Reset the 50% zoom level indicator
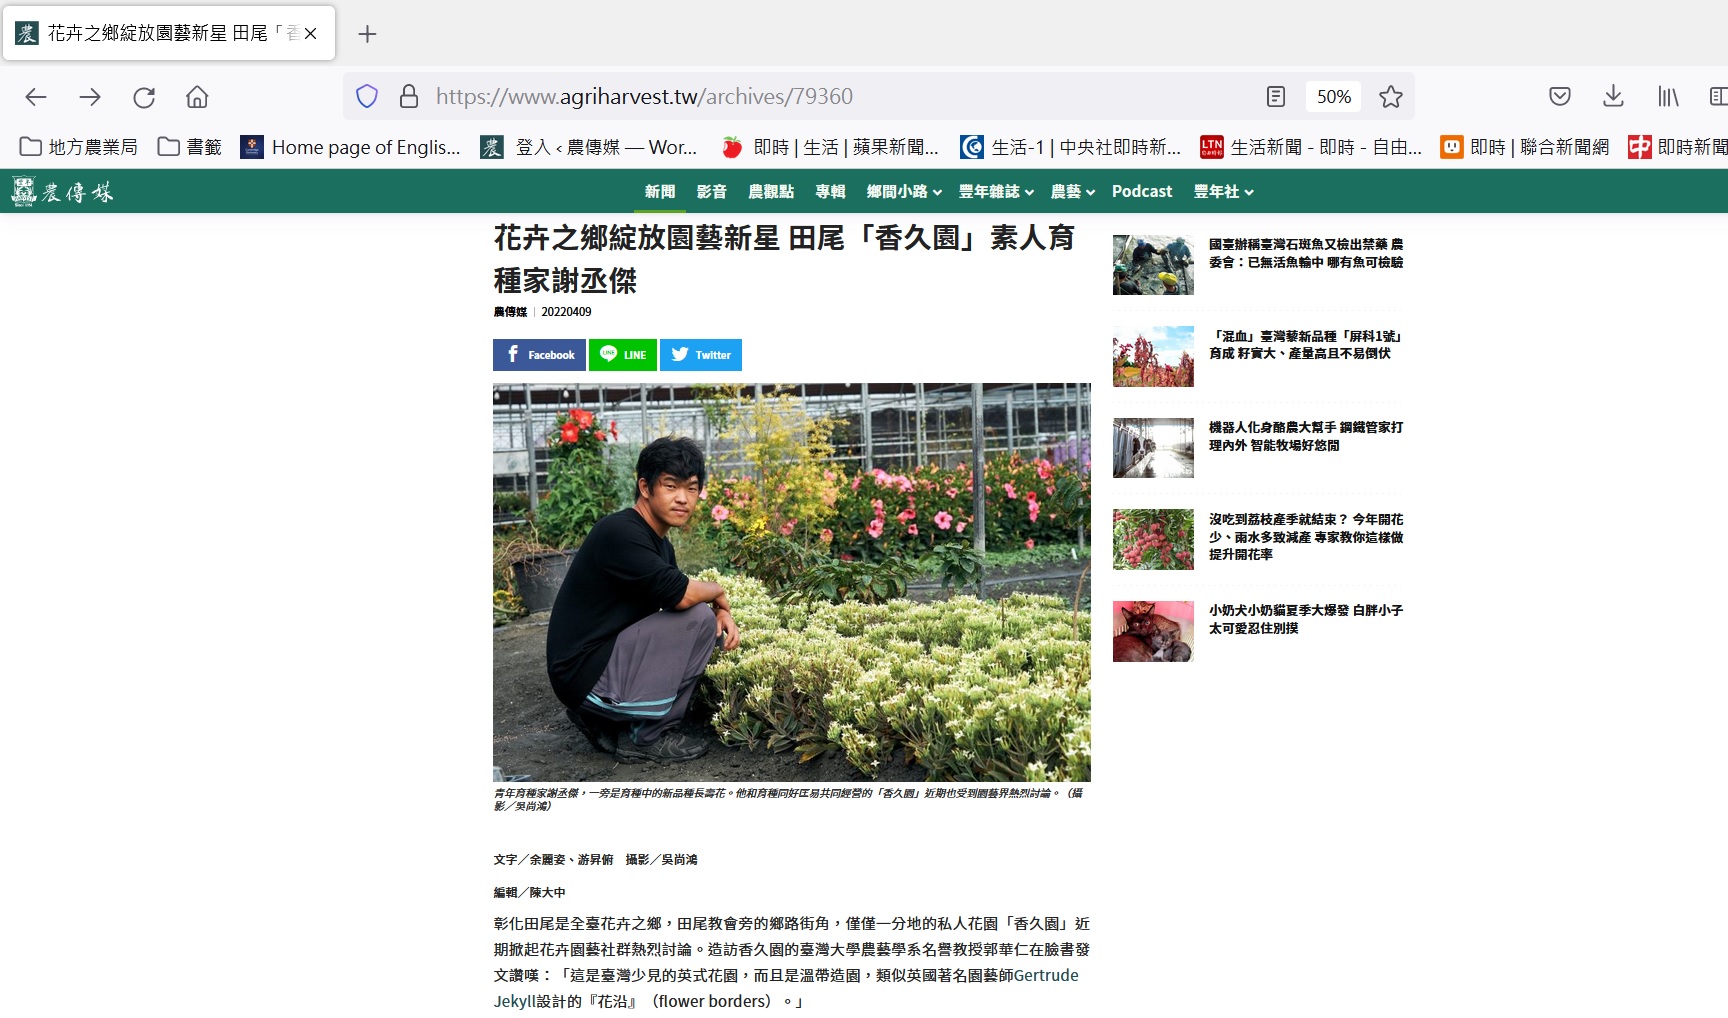The height and width of the screenshot is (1018, 1728). tap(1334, 97)
